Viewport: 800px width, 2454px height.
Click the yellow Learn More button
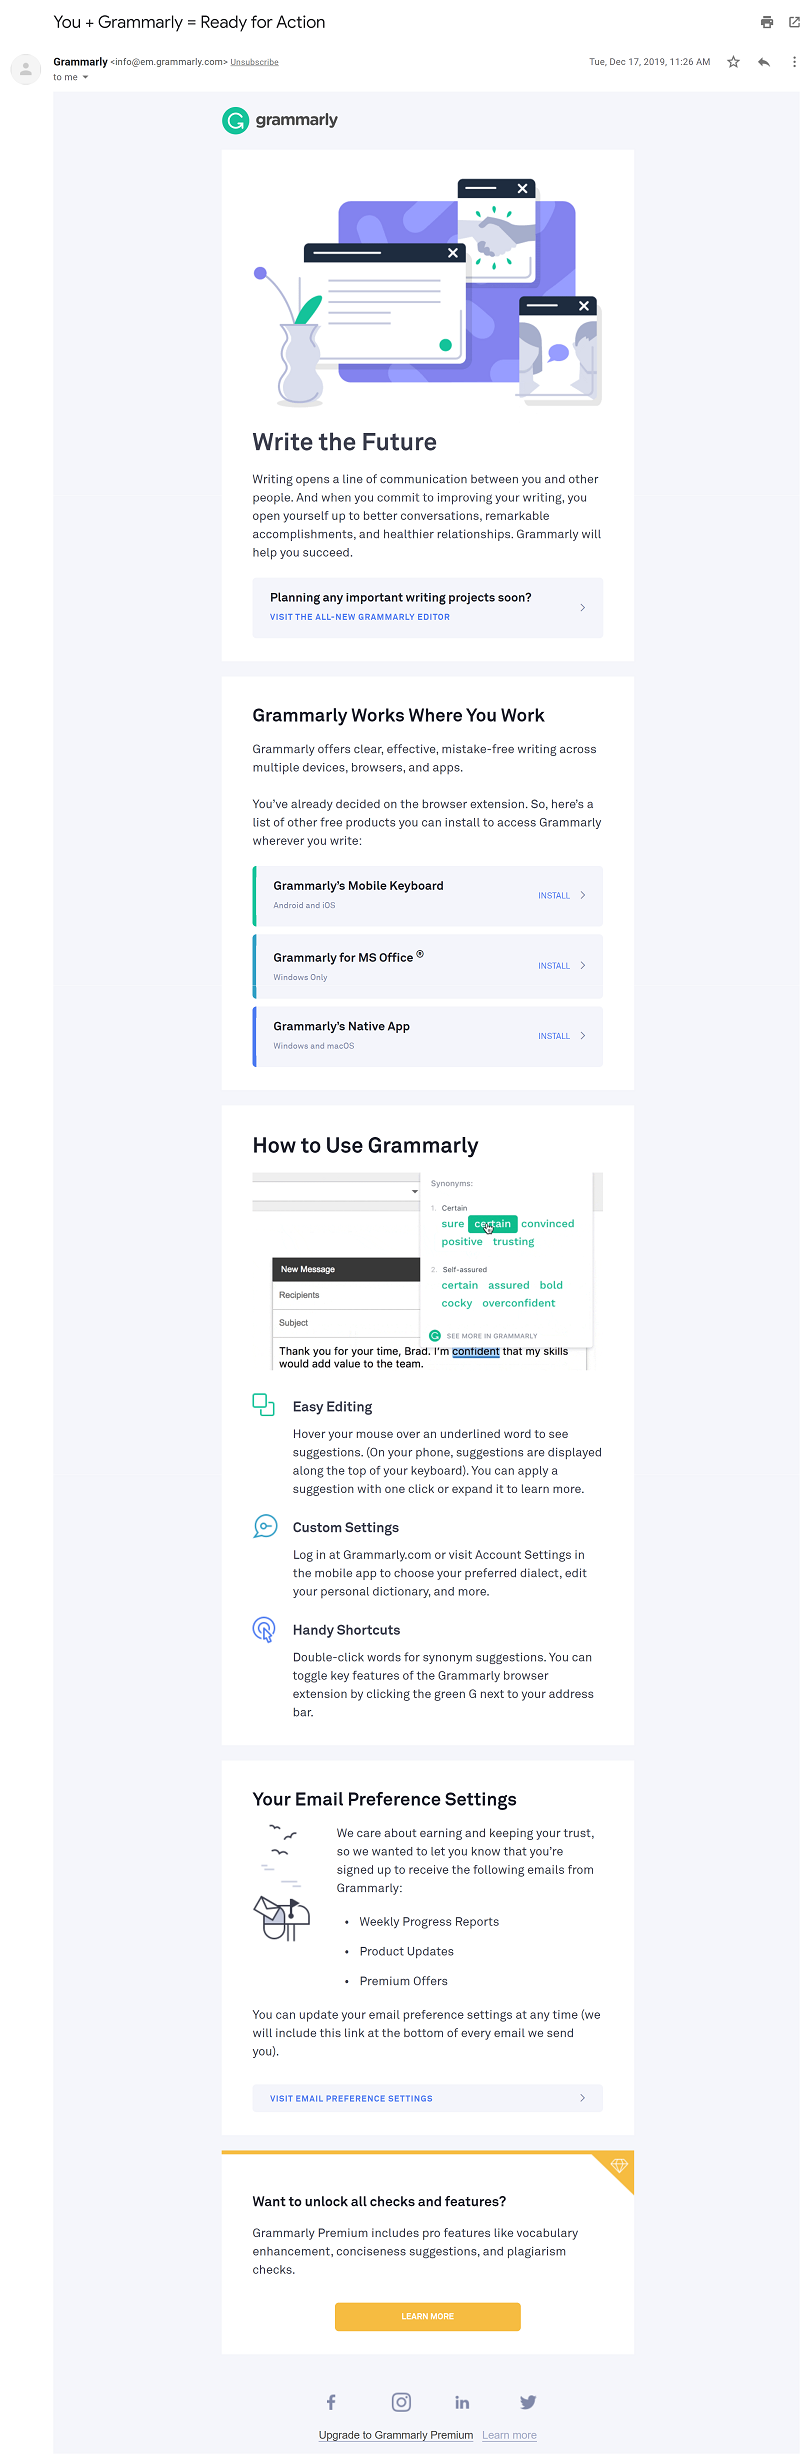(x=428, y=2316)
